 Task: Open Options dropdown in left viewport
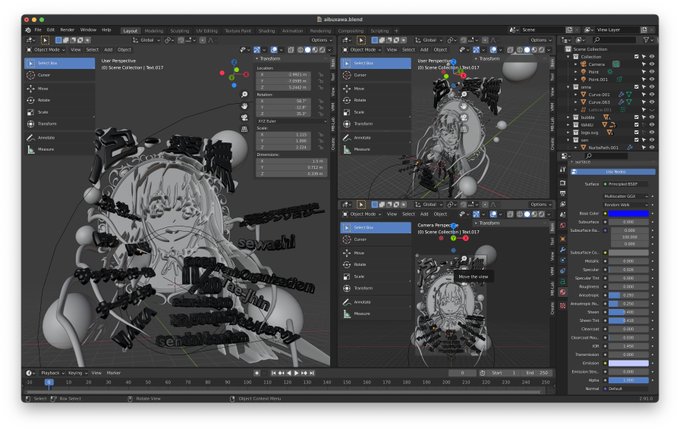point(321,40)
